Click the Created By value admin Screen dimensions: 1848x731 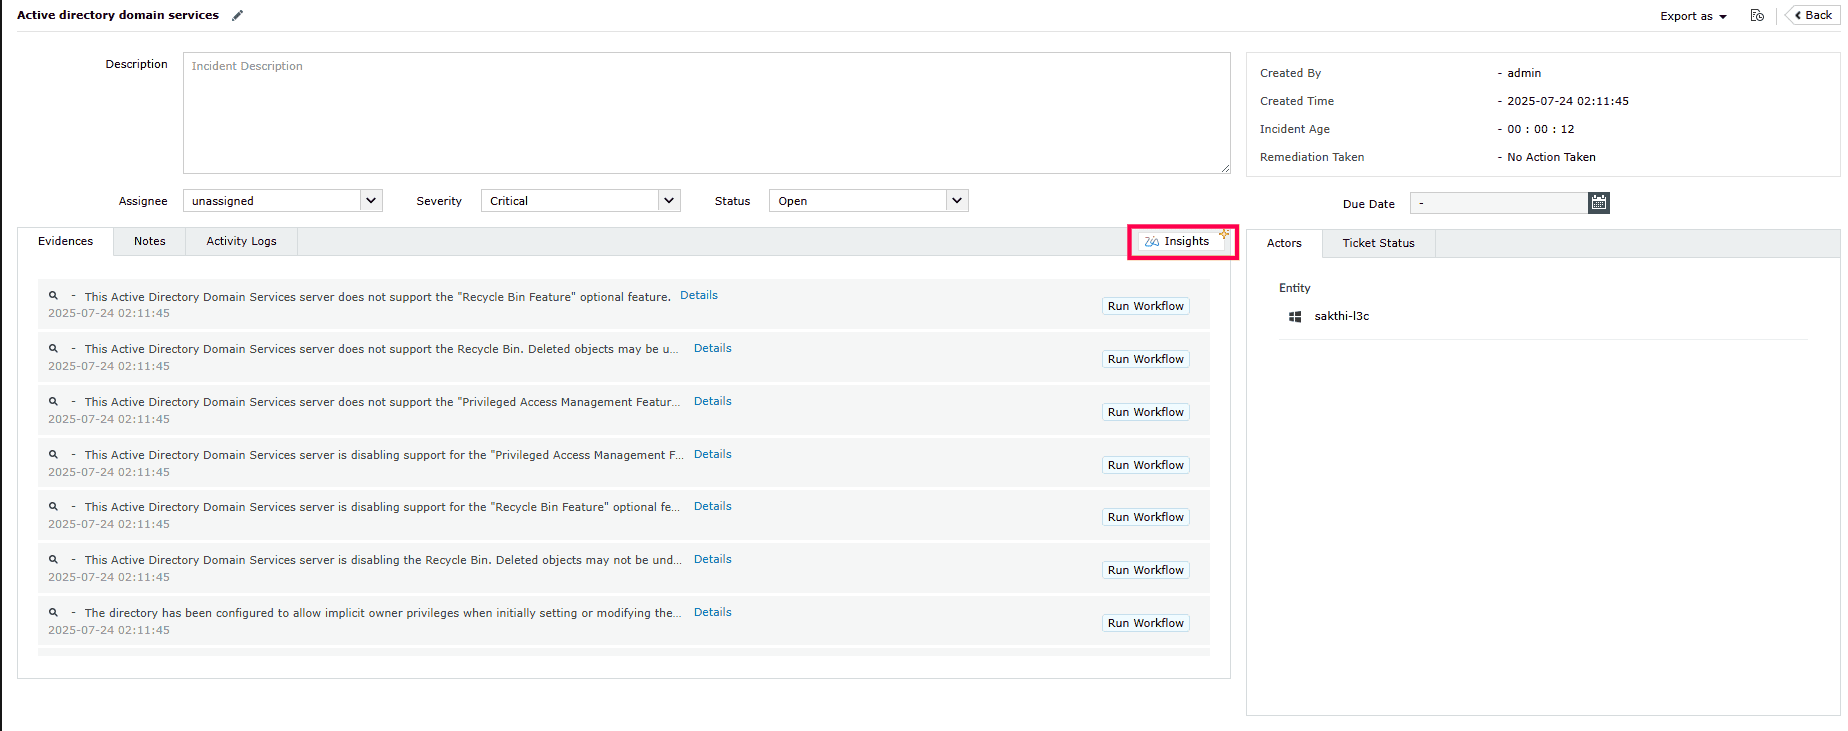(1524, 73)
